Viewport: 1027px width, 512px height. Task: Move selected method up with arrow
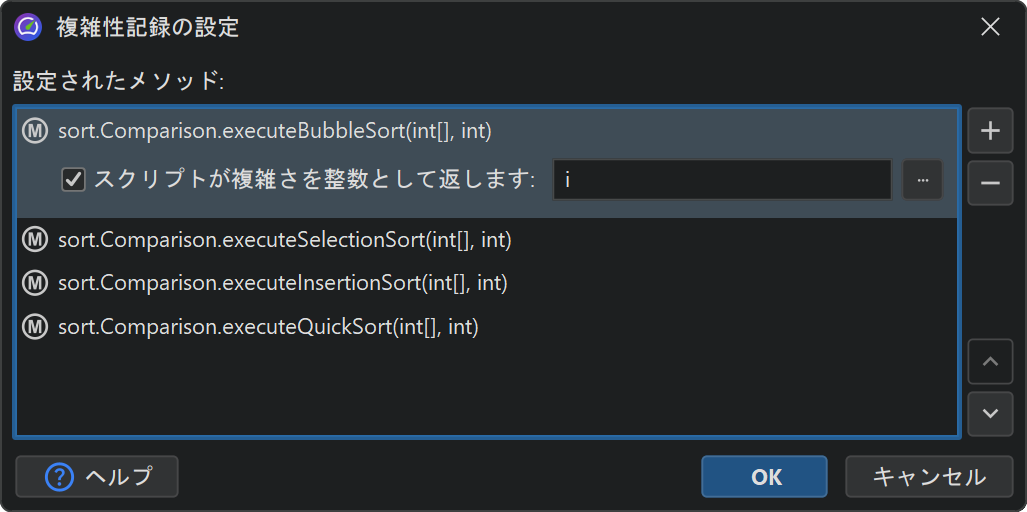coord(990,361)
